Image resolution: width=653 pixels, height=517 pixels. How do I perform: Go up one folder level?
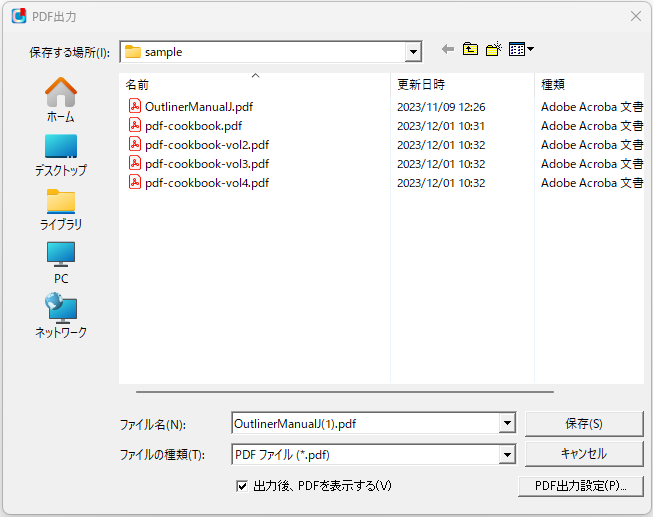point(470,49)
